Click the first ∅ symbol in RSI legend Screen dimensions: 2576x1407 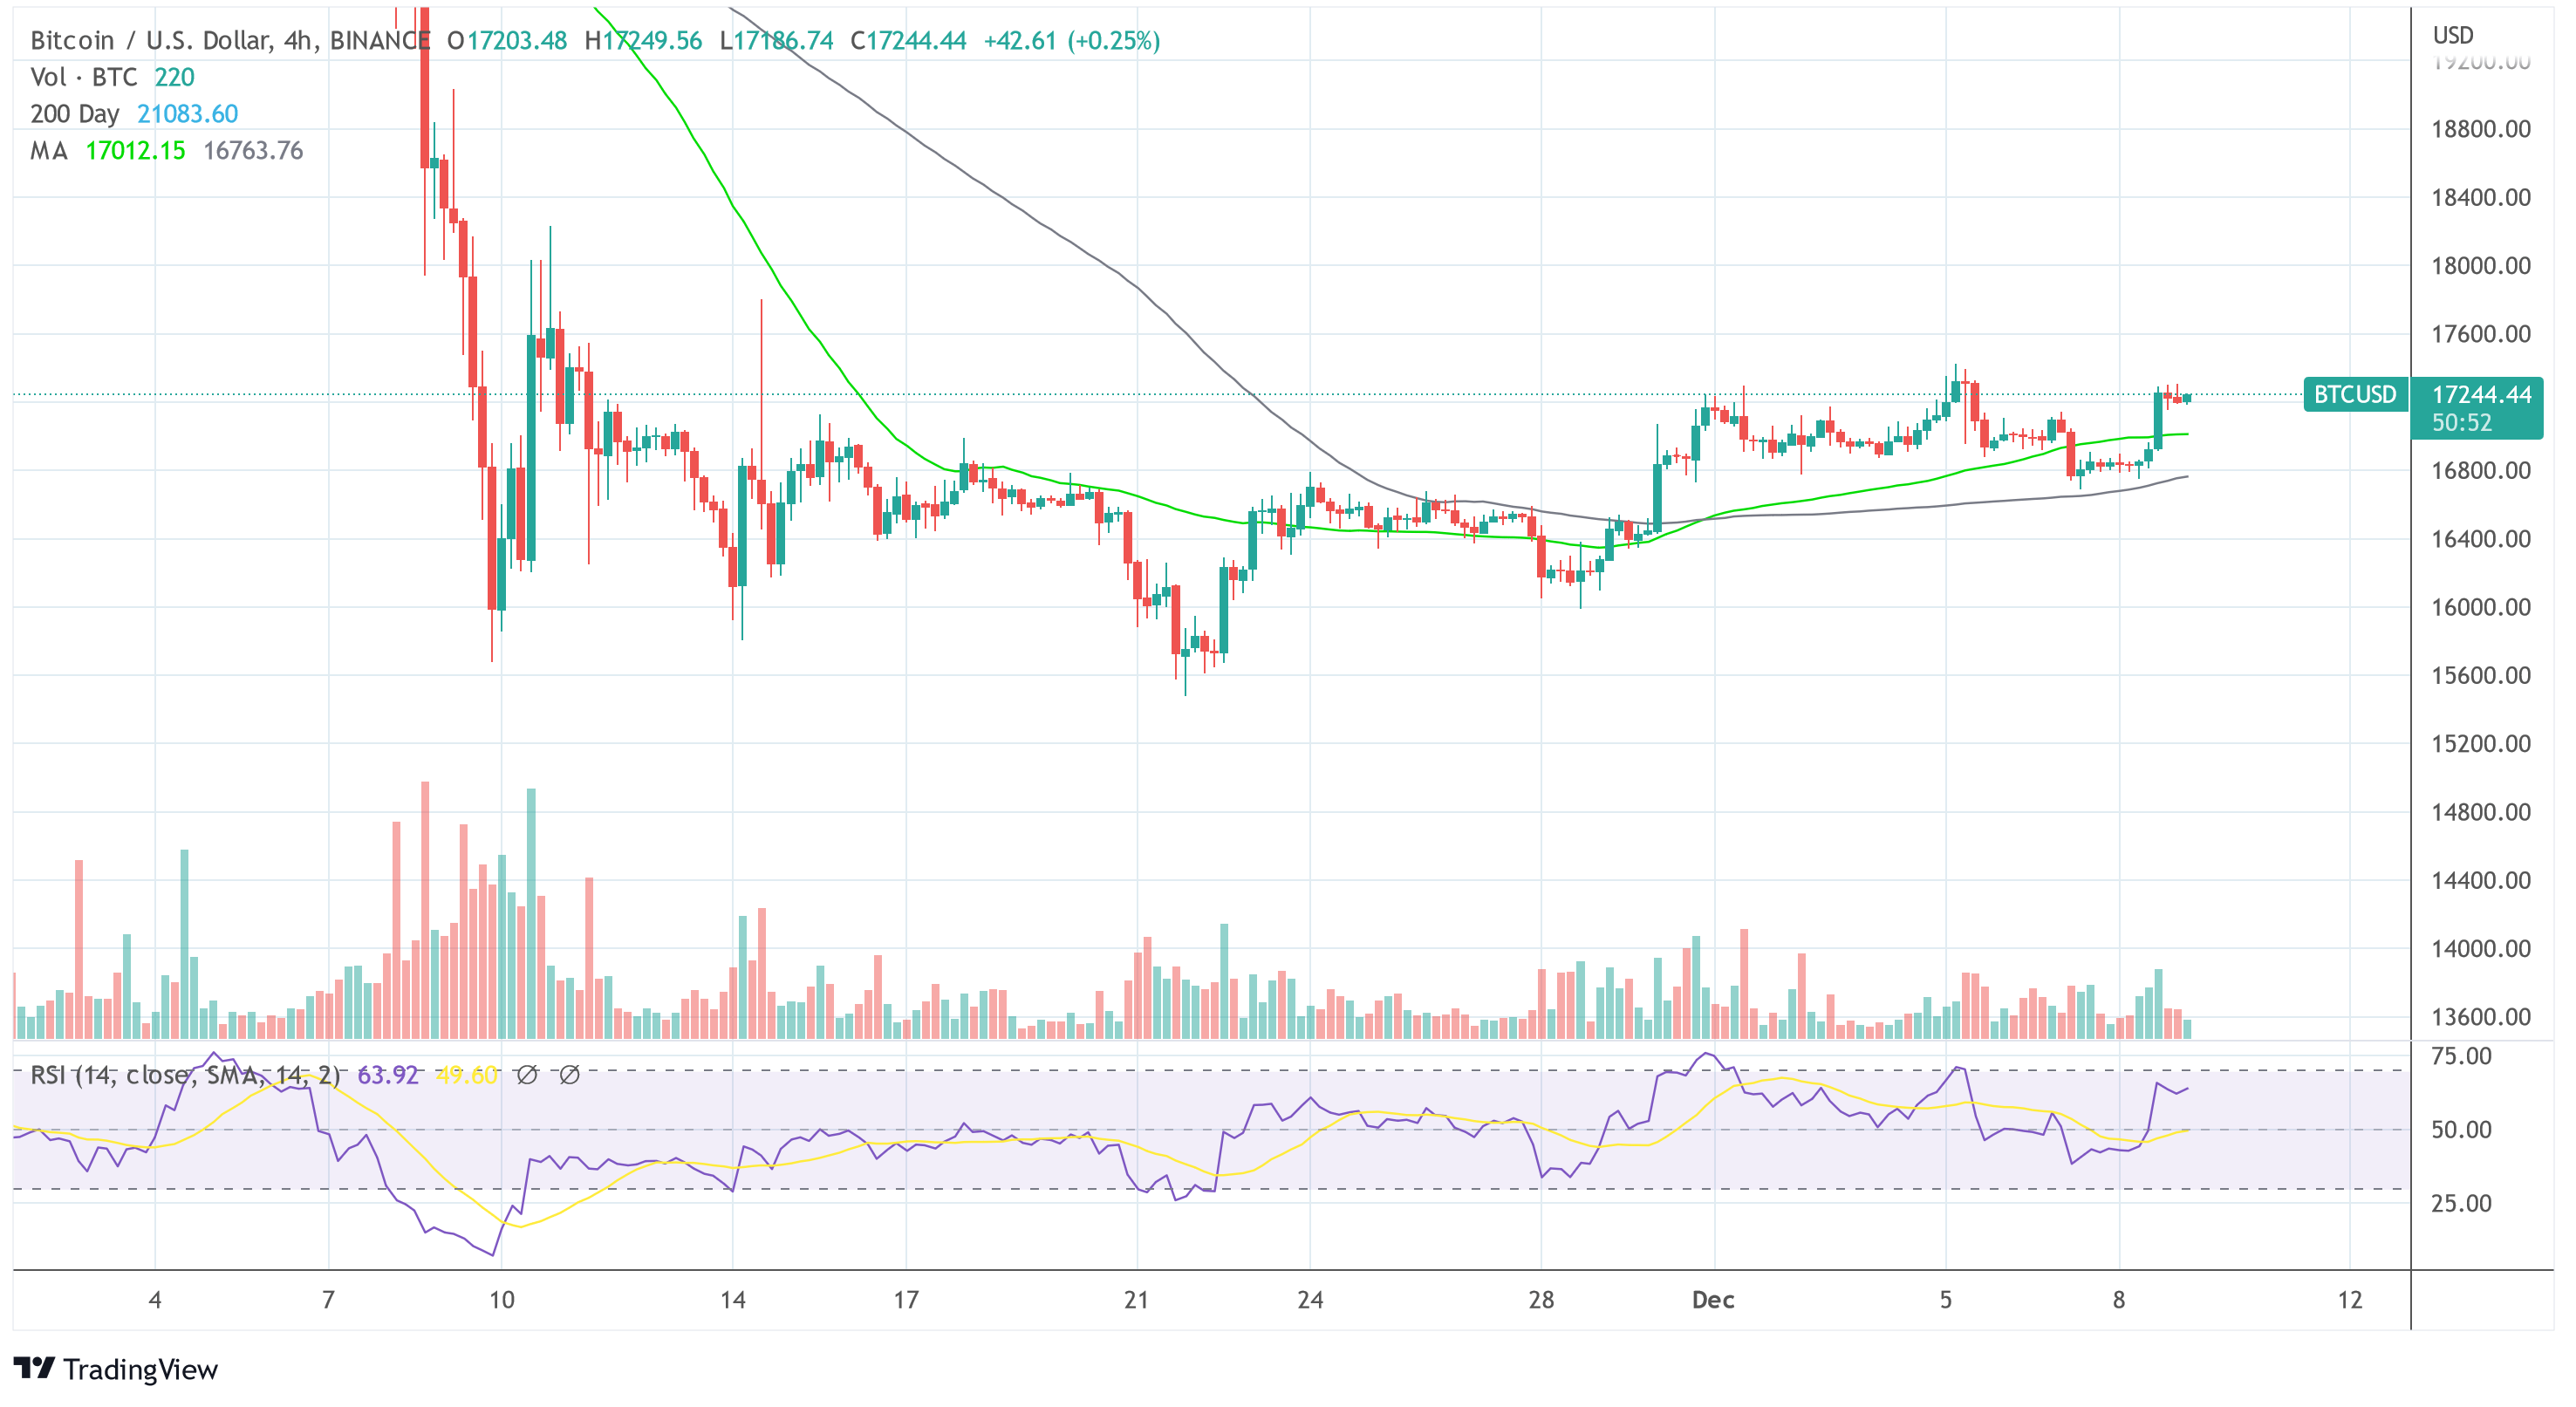527,1075
